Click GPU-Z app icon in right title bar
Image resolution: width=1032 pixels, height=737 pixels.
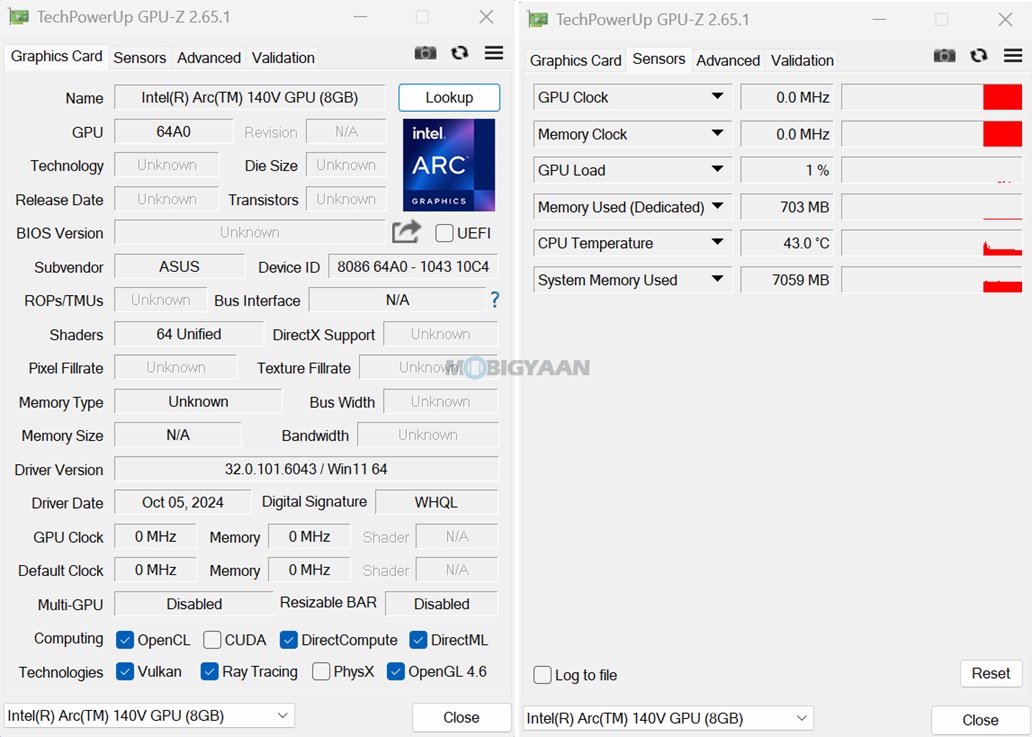538,20
